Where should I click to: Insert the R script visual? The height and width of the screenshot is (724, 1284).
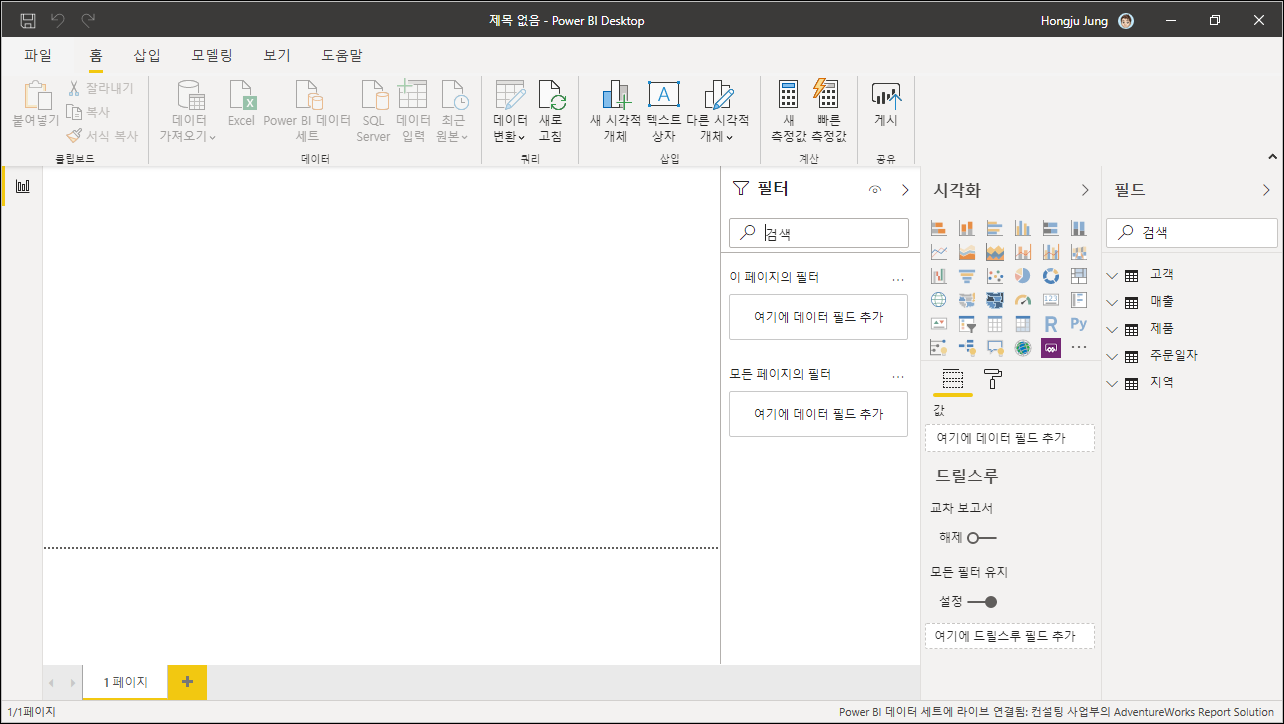pos(1050,324)
